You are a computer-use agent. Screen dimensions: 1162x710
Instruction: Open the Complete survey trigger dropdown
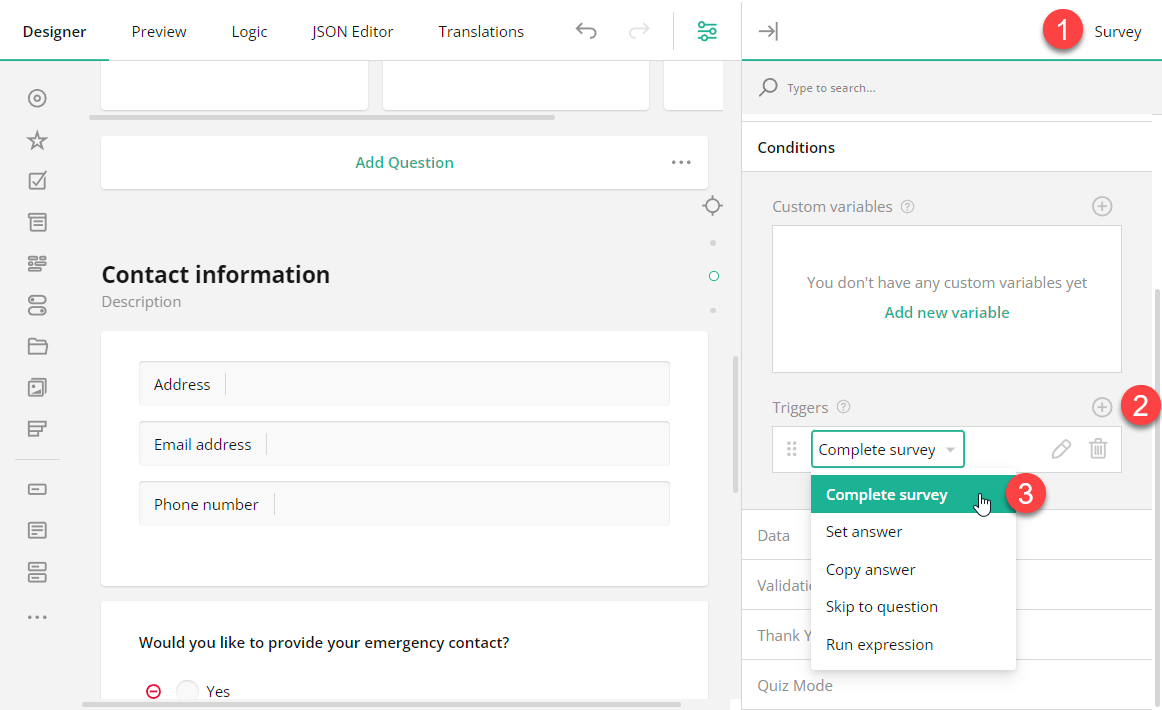pyautogui.click(x=886, y=449)
